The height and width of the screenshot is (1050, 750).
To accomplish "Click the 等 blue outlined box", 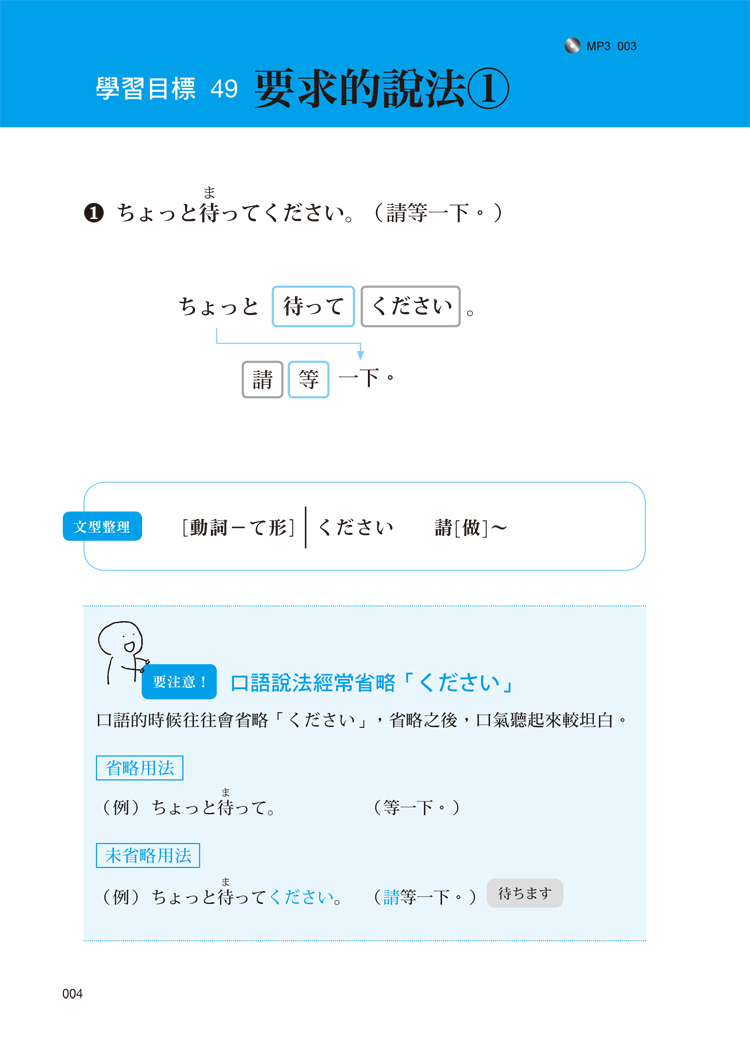I will pos(309,379).
